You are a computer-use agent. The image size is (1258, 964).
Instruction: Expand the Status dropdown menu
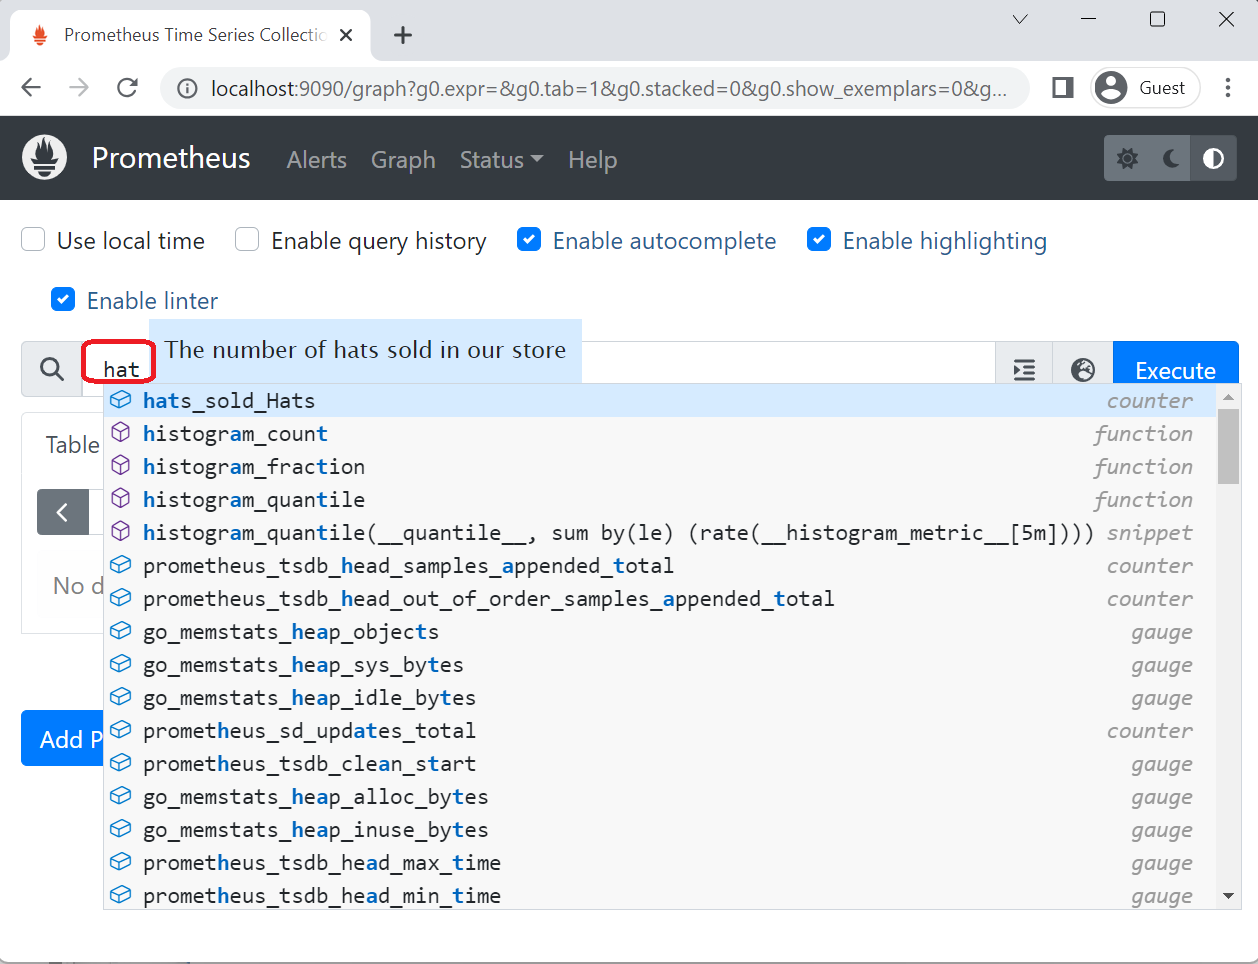point(501,160)
